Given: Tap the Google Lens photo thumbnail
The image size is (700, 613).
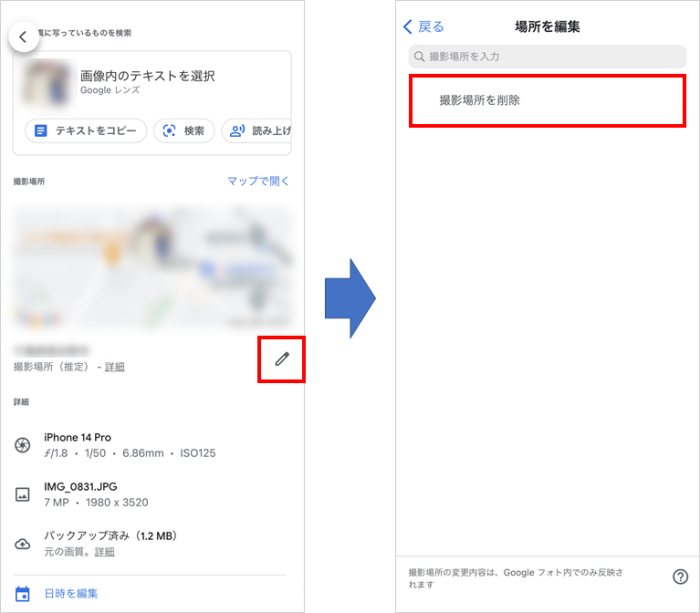Looking at the screenshot, I should (x=49, y=83).
